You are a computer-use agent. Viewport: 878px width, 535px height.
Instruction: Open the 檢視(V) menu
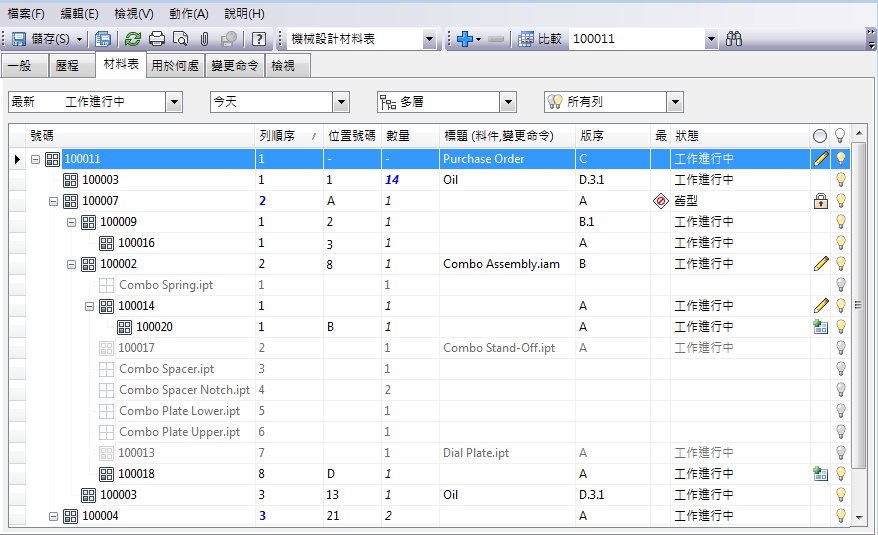click(x=134, y=13)
